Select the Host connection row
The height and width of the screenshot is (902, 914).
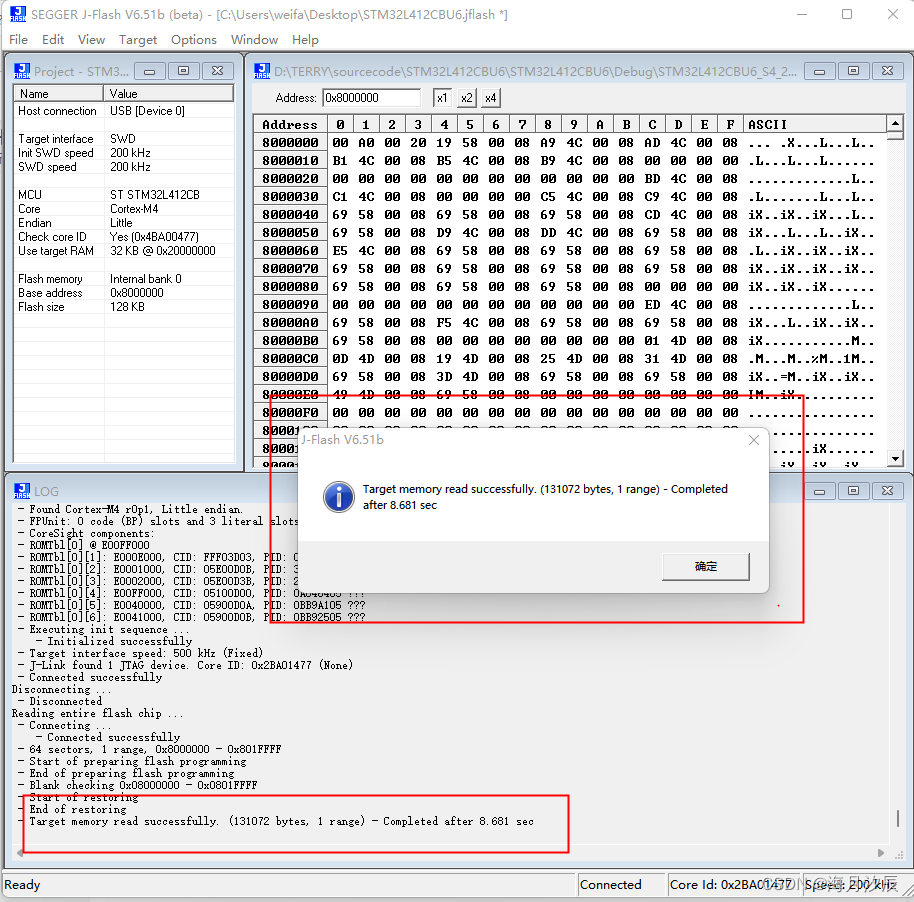pos(124,111)
